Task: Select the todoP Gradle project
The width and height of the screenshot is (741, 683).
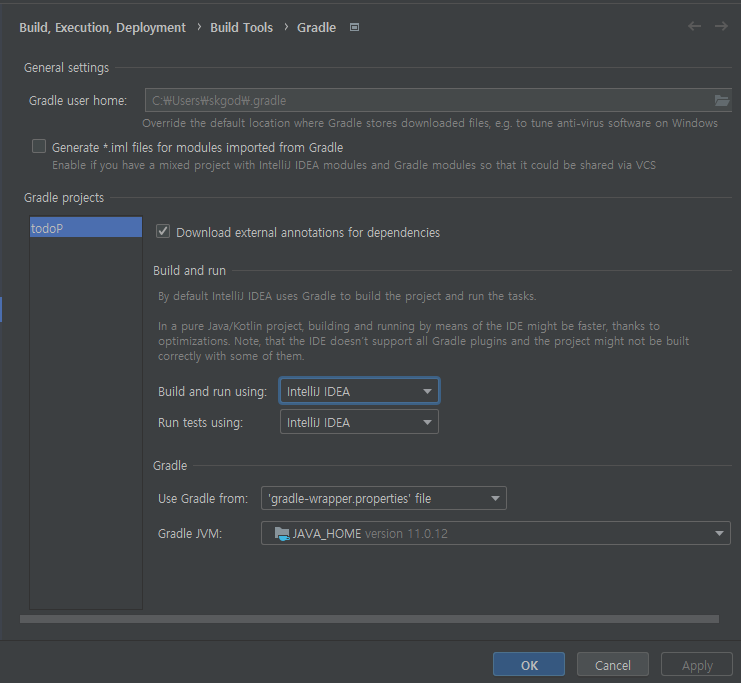Action: pos(86,228)
